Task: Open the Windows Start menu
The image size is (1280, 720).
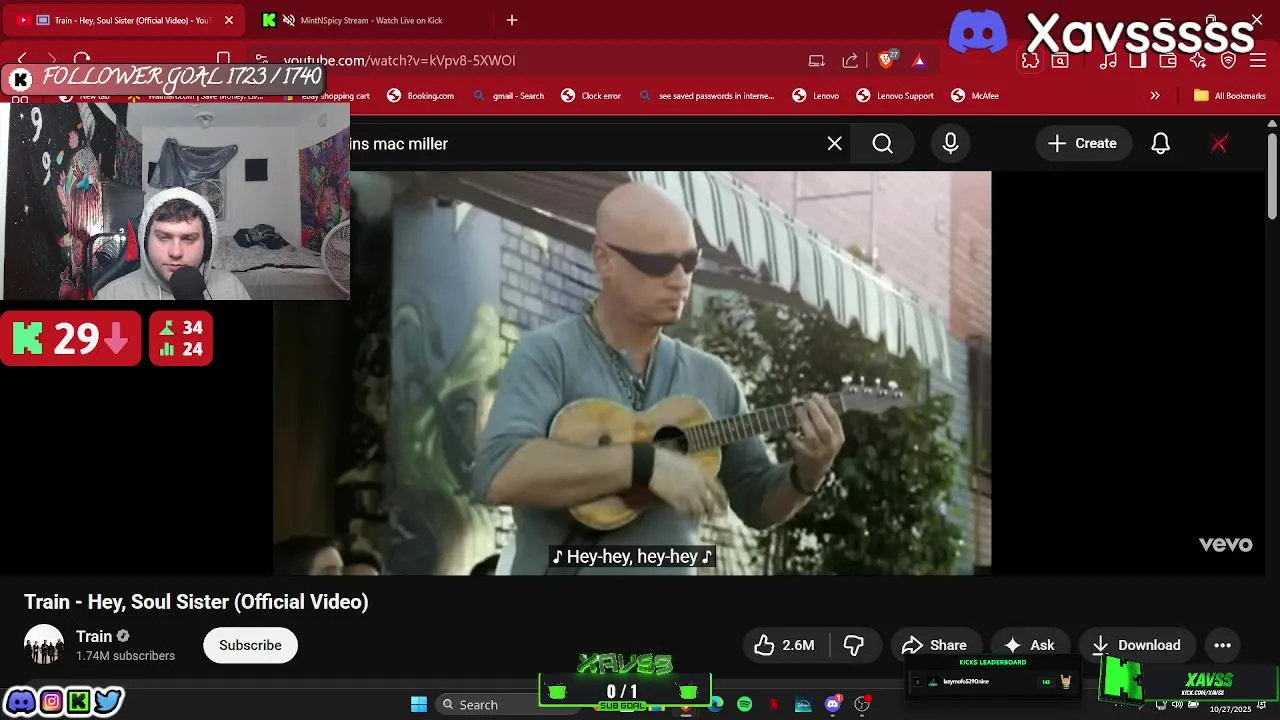Action: pyautogui.click(x=419, y=704)
